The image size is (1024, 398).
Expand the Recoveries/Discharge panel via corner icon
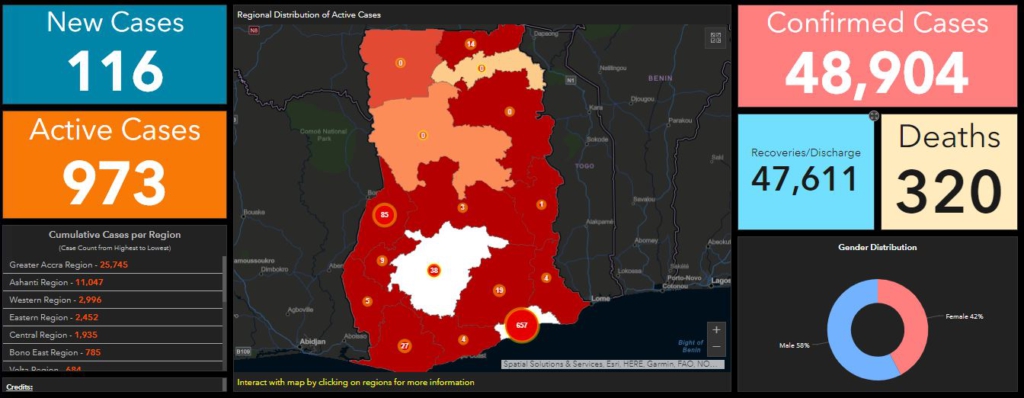click(874, 116)
